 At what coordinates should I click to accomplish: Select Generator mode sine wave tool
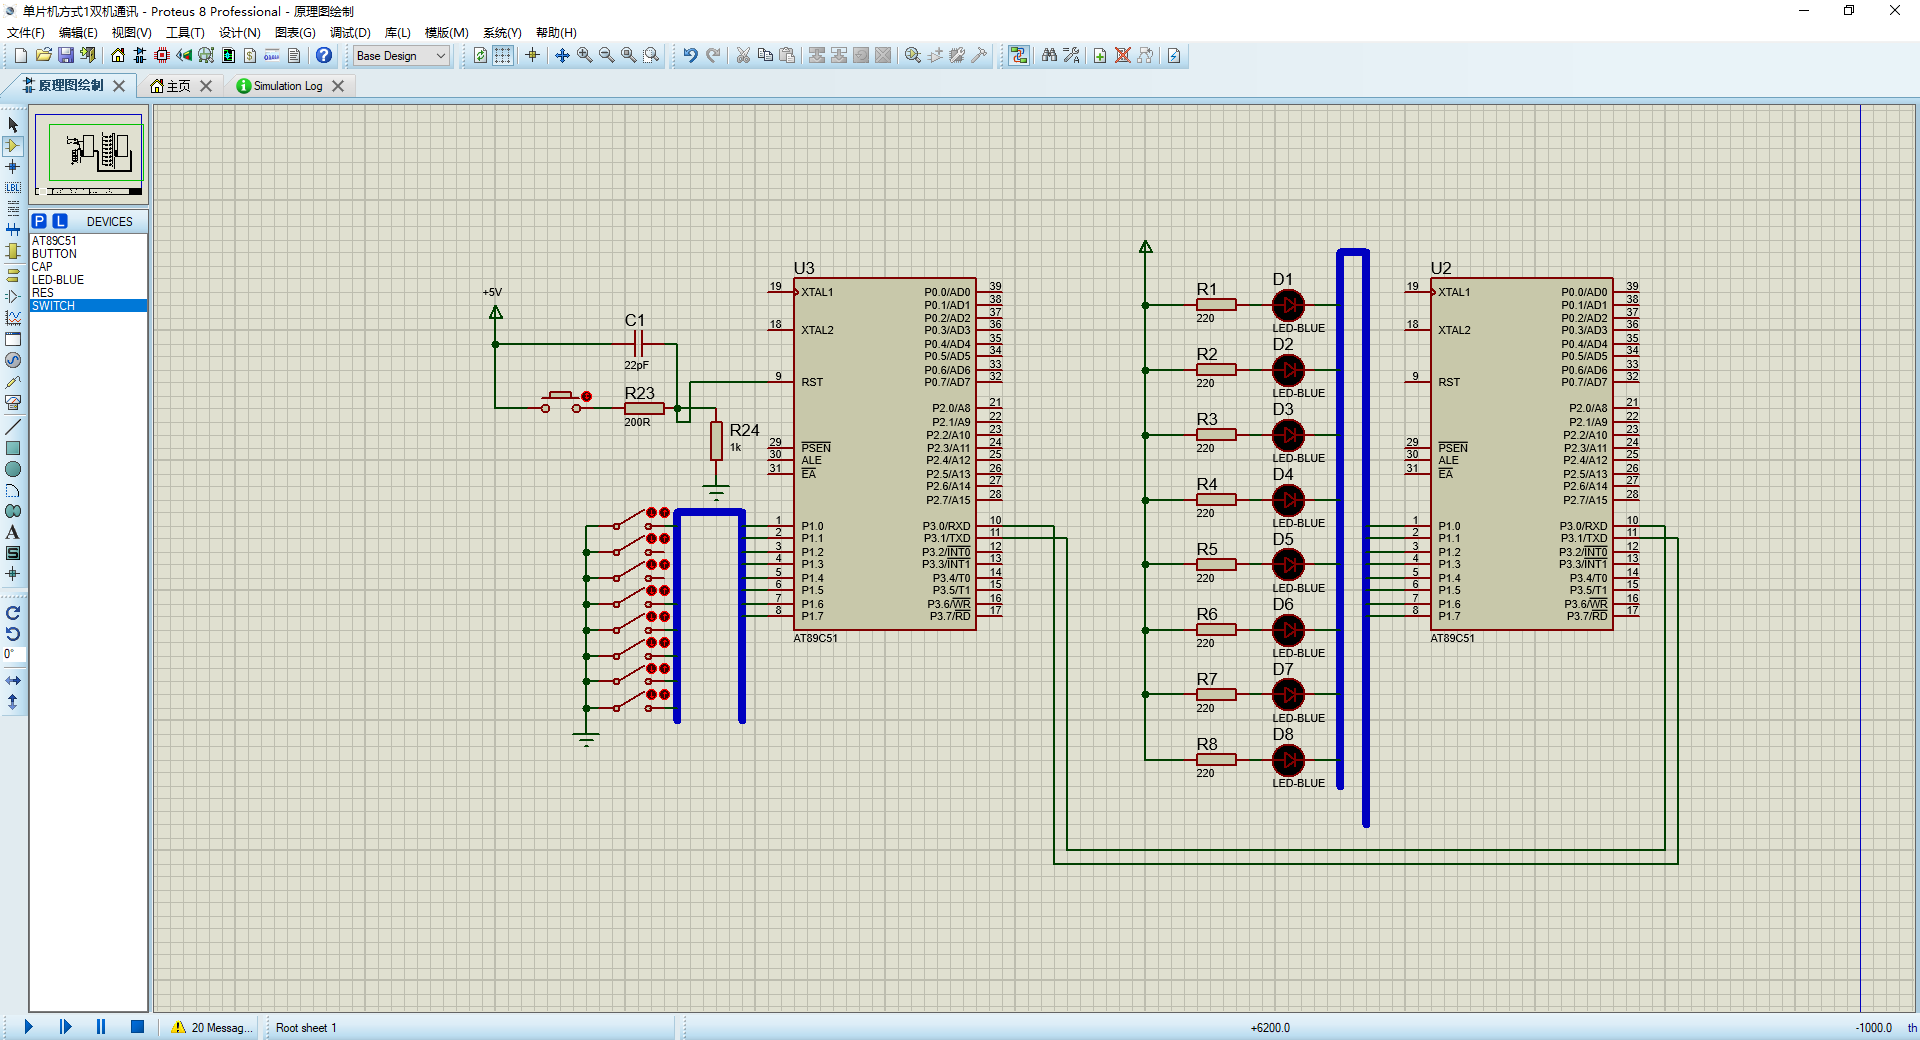point(13,360)
